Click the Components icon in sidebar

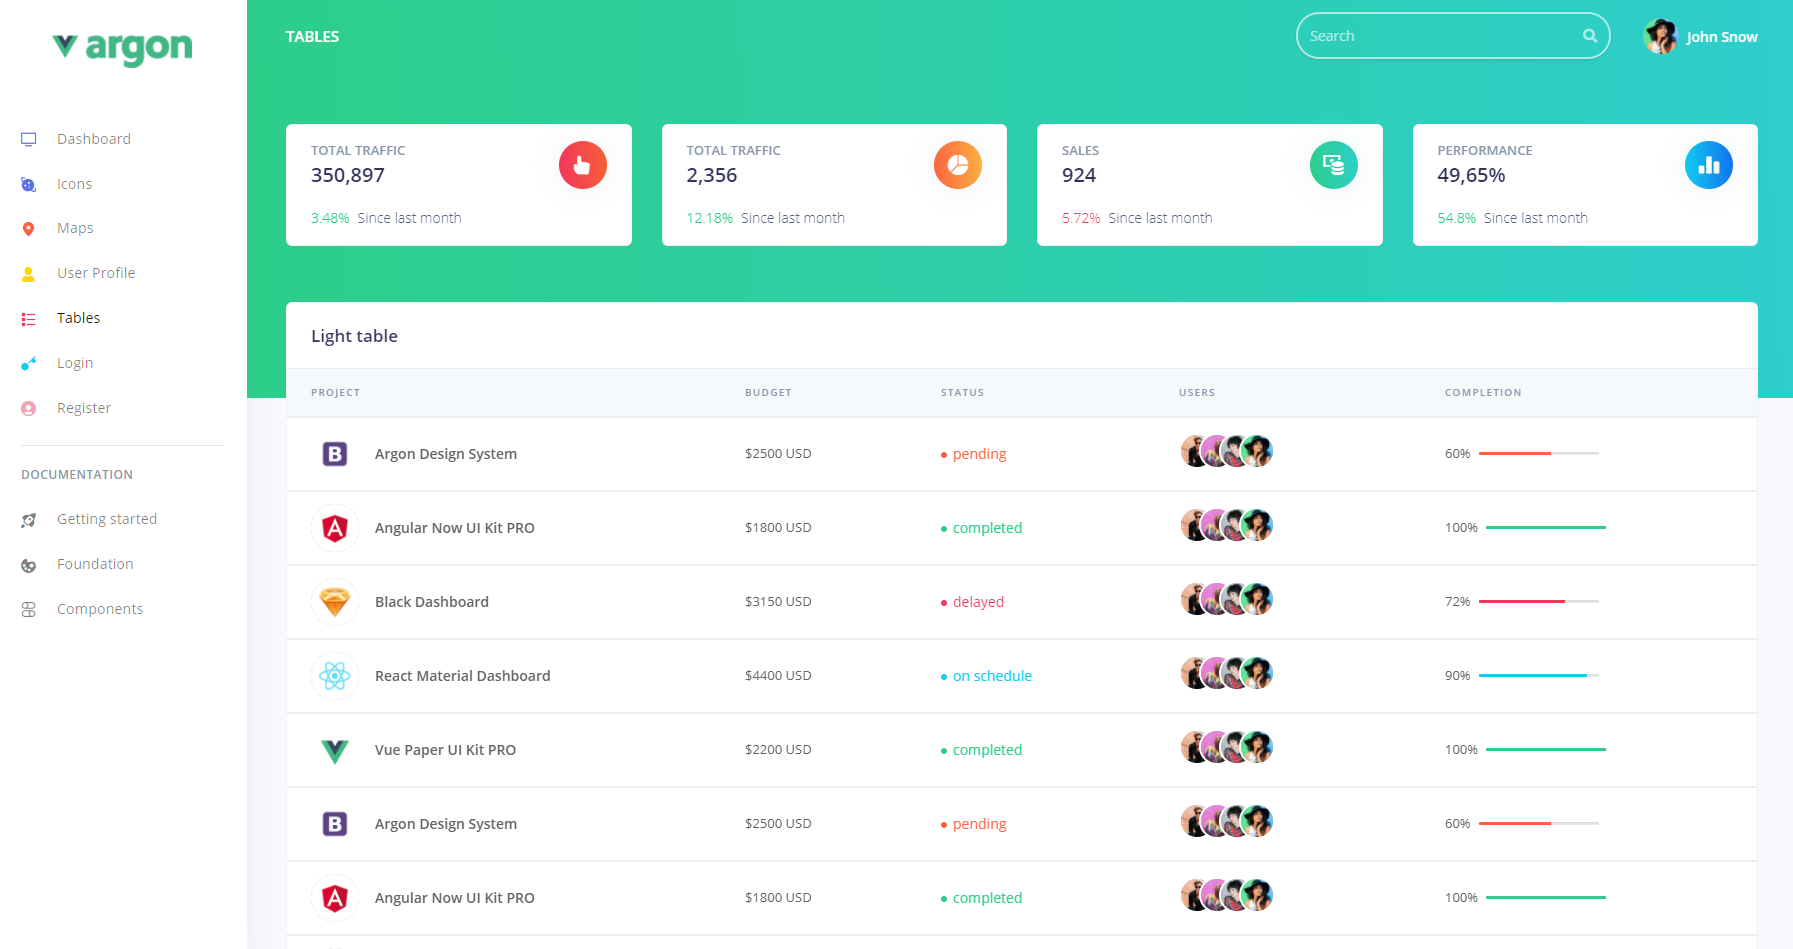click(29, 610)
